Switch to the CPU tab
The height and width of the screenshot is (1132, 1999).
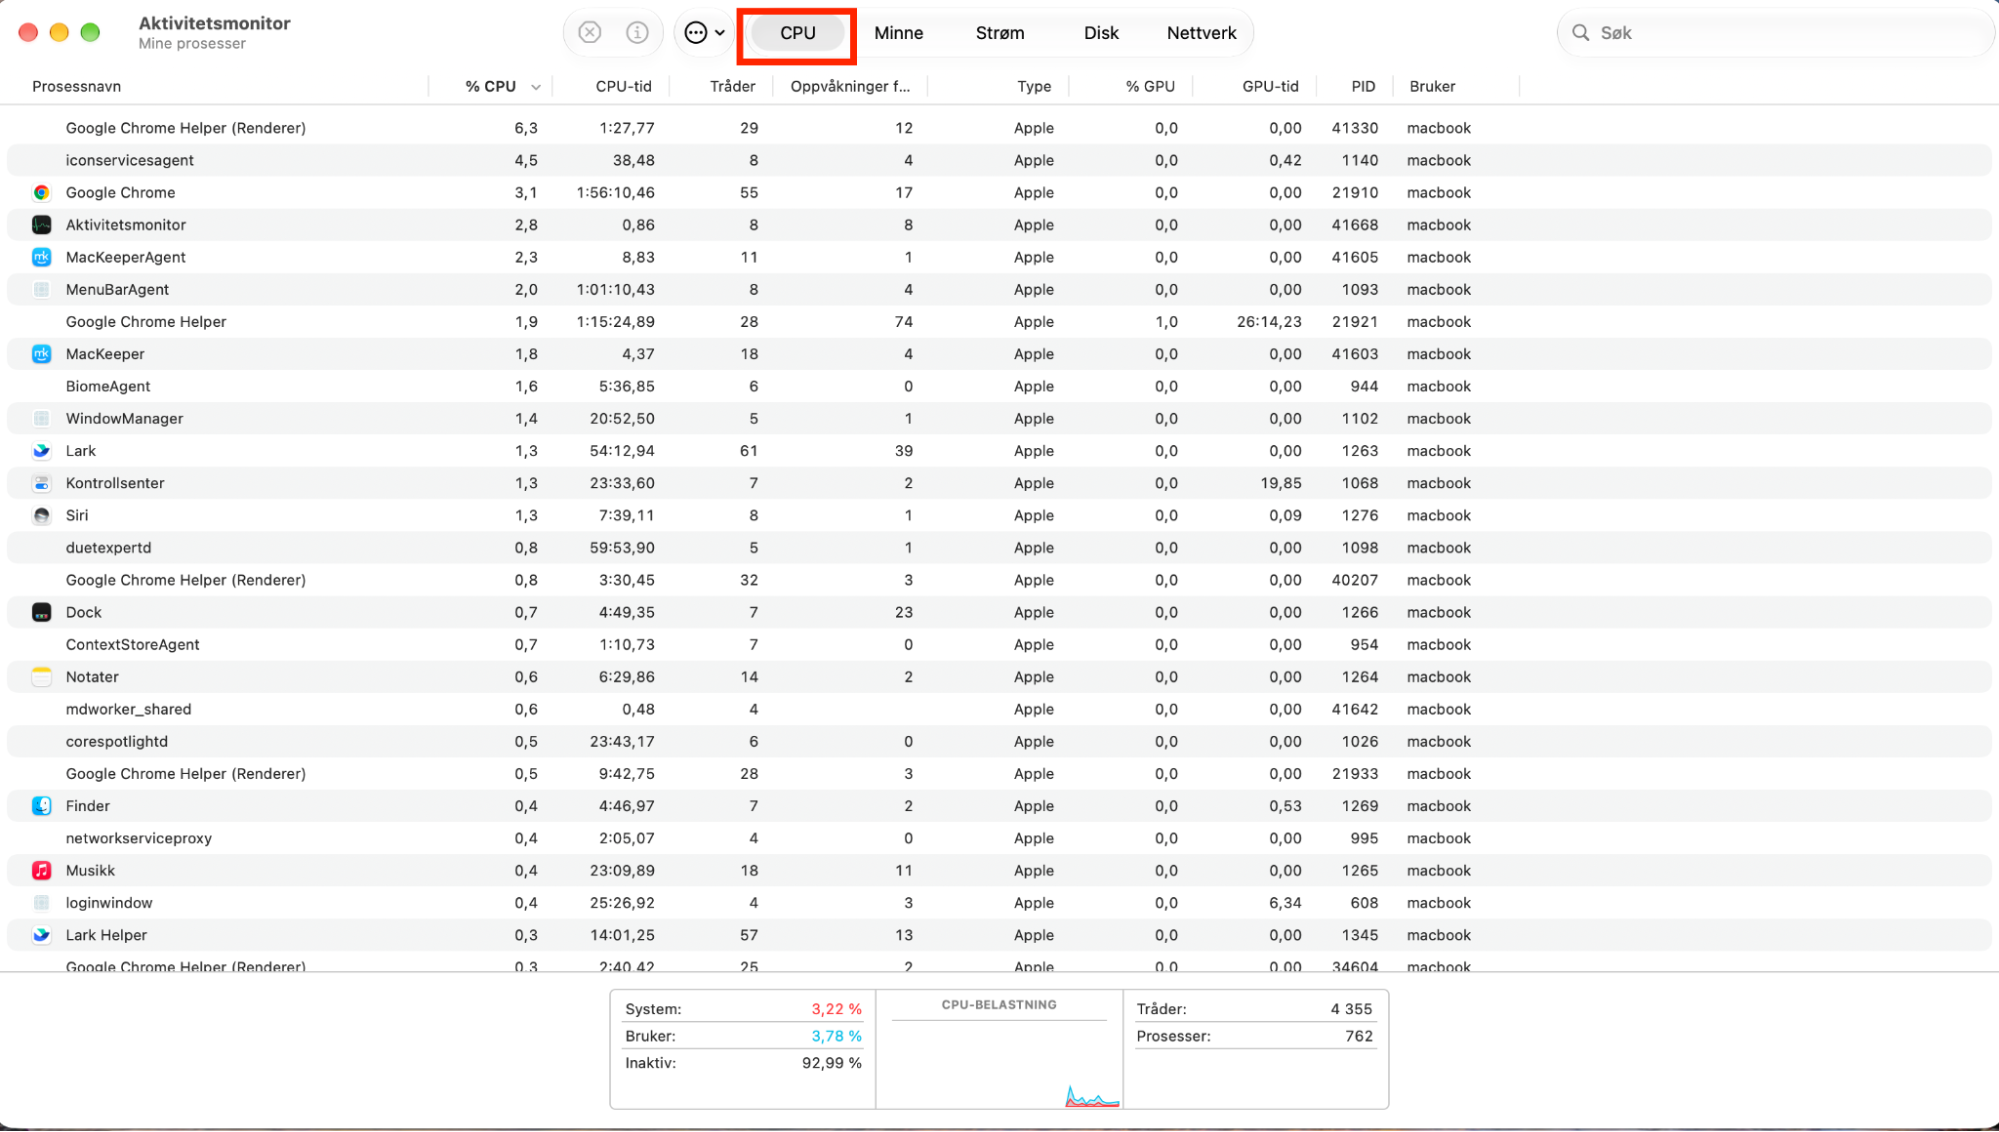(x=797, y=33)
